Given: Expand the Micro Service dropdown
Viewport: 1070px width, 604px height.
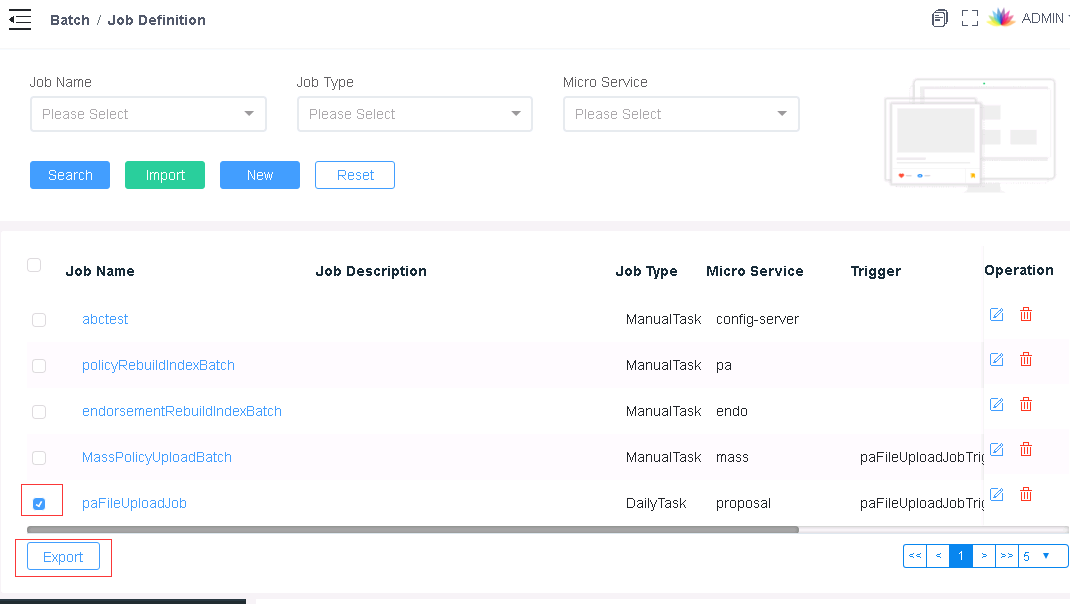Looking at the screenshot, I should [x=681, y=114].
